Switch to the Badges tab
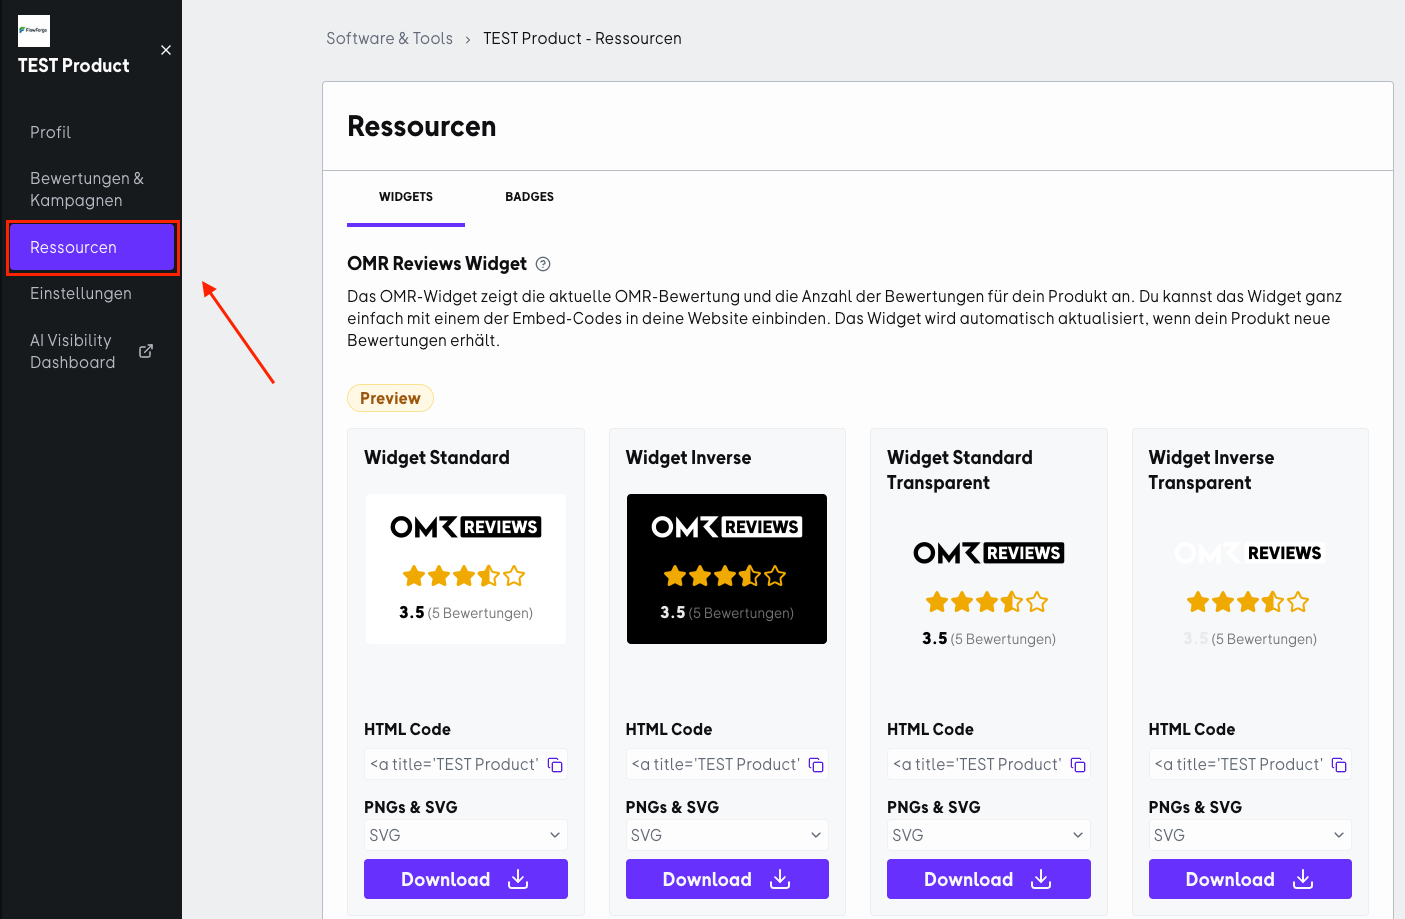This screenshot has width=1405, height=919. click(x=529, y=197)
